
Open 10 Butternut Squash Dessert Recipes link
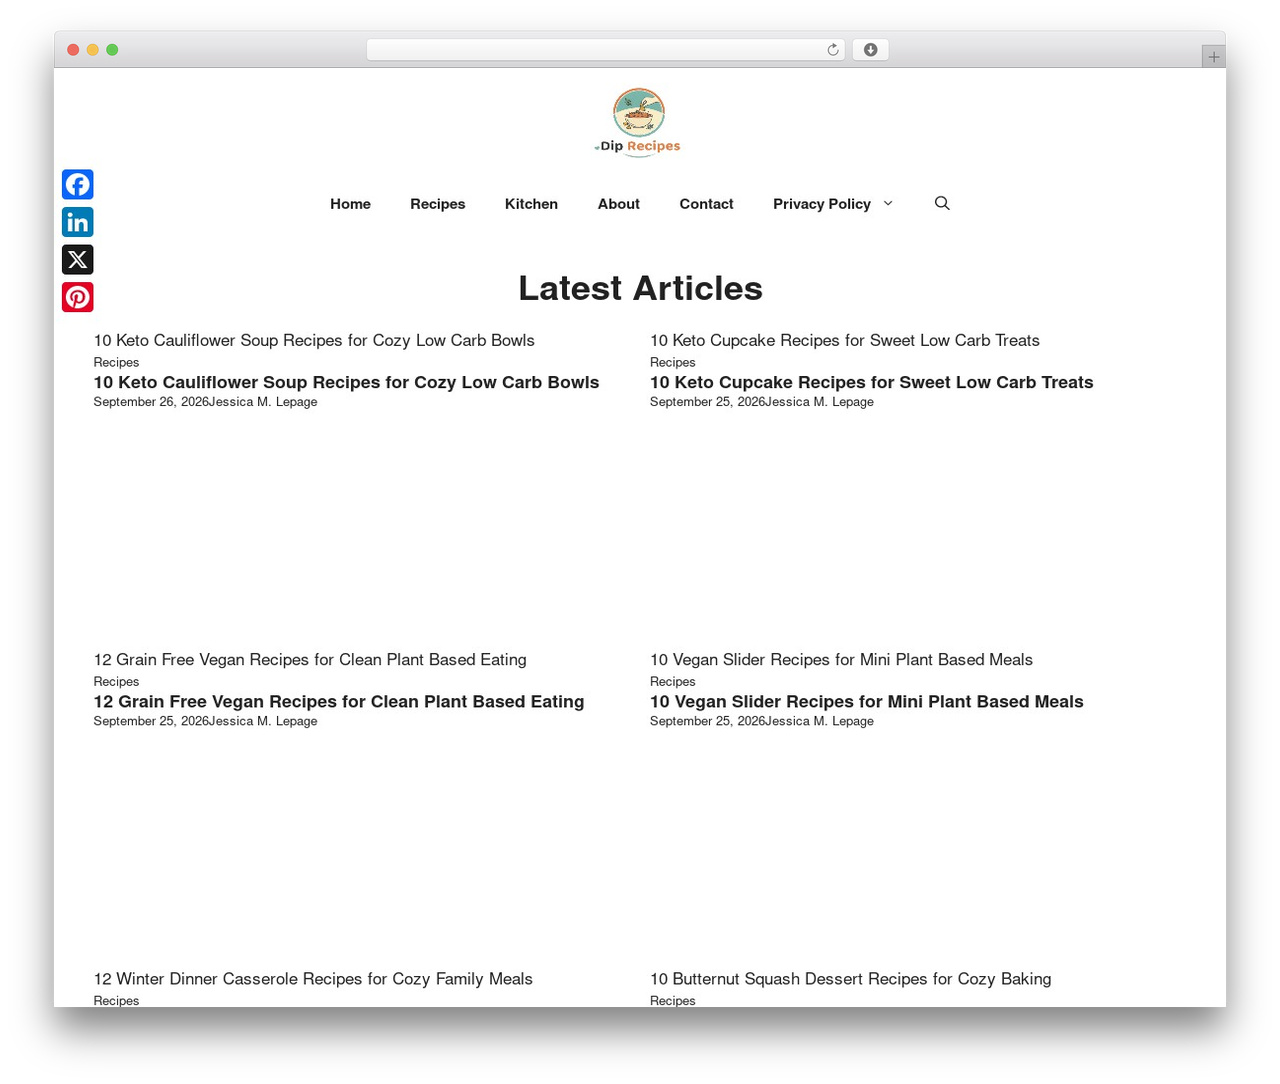tap(850, 978)
